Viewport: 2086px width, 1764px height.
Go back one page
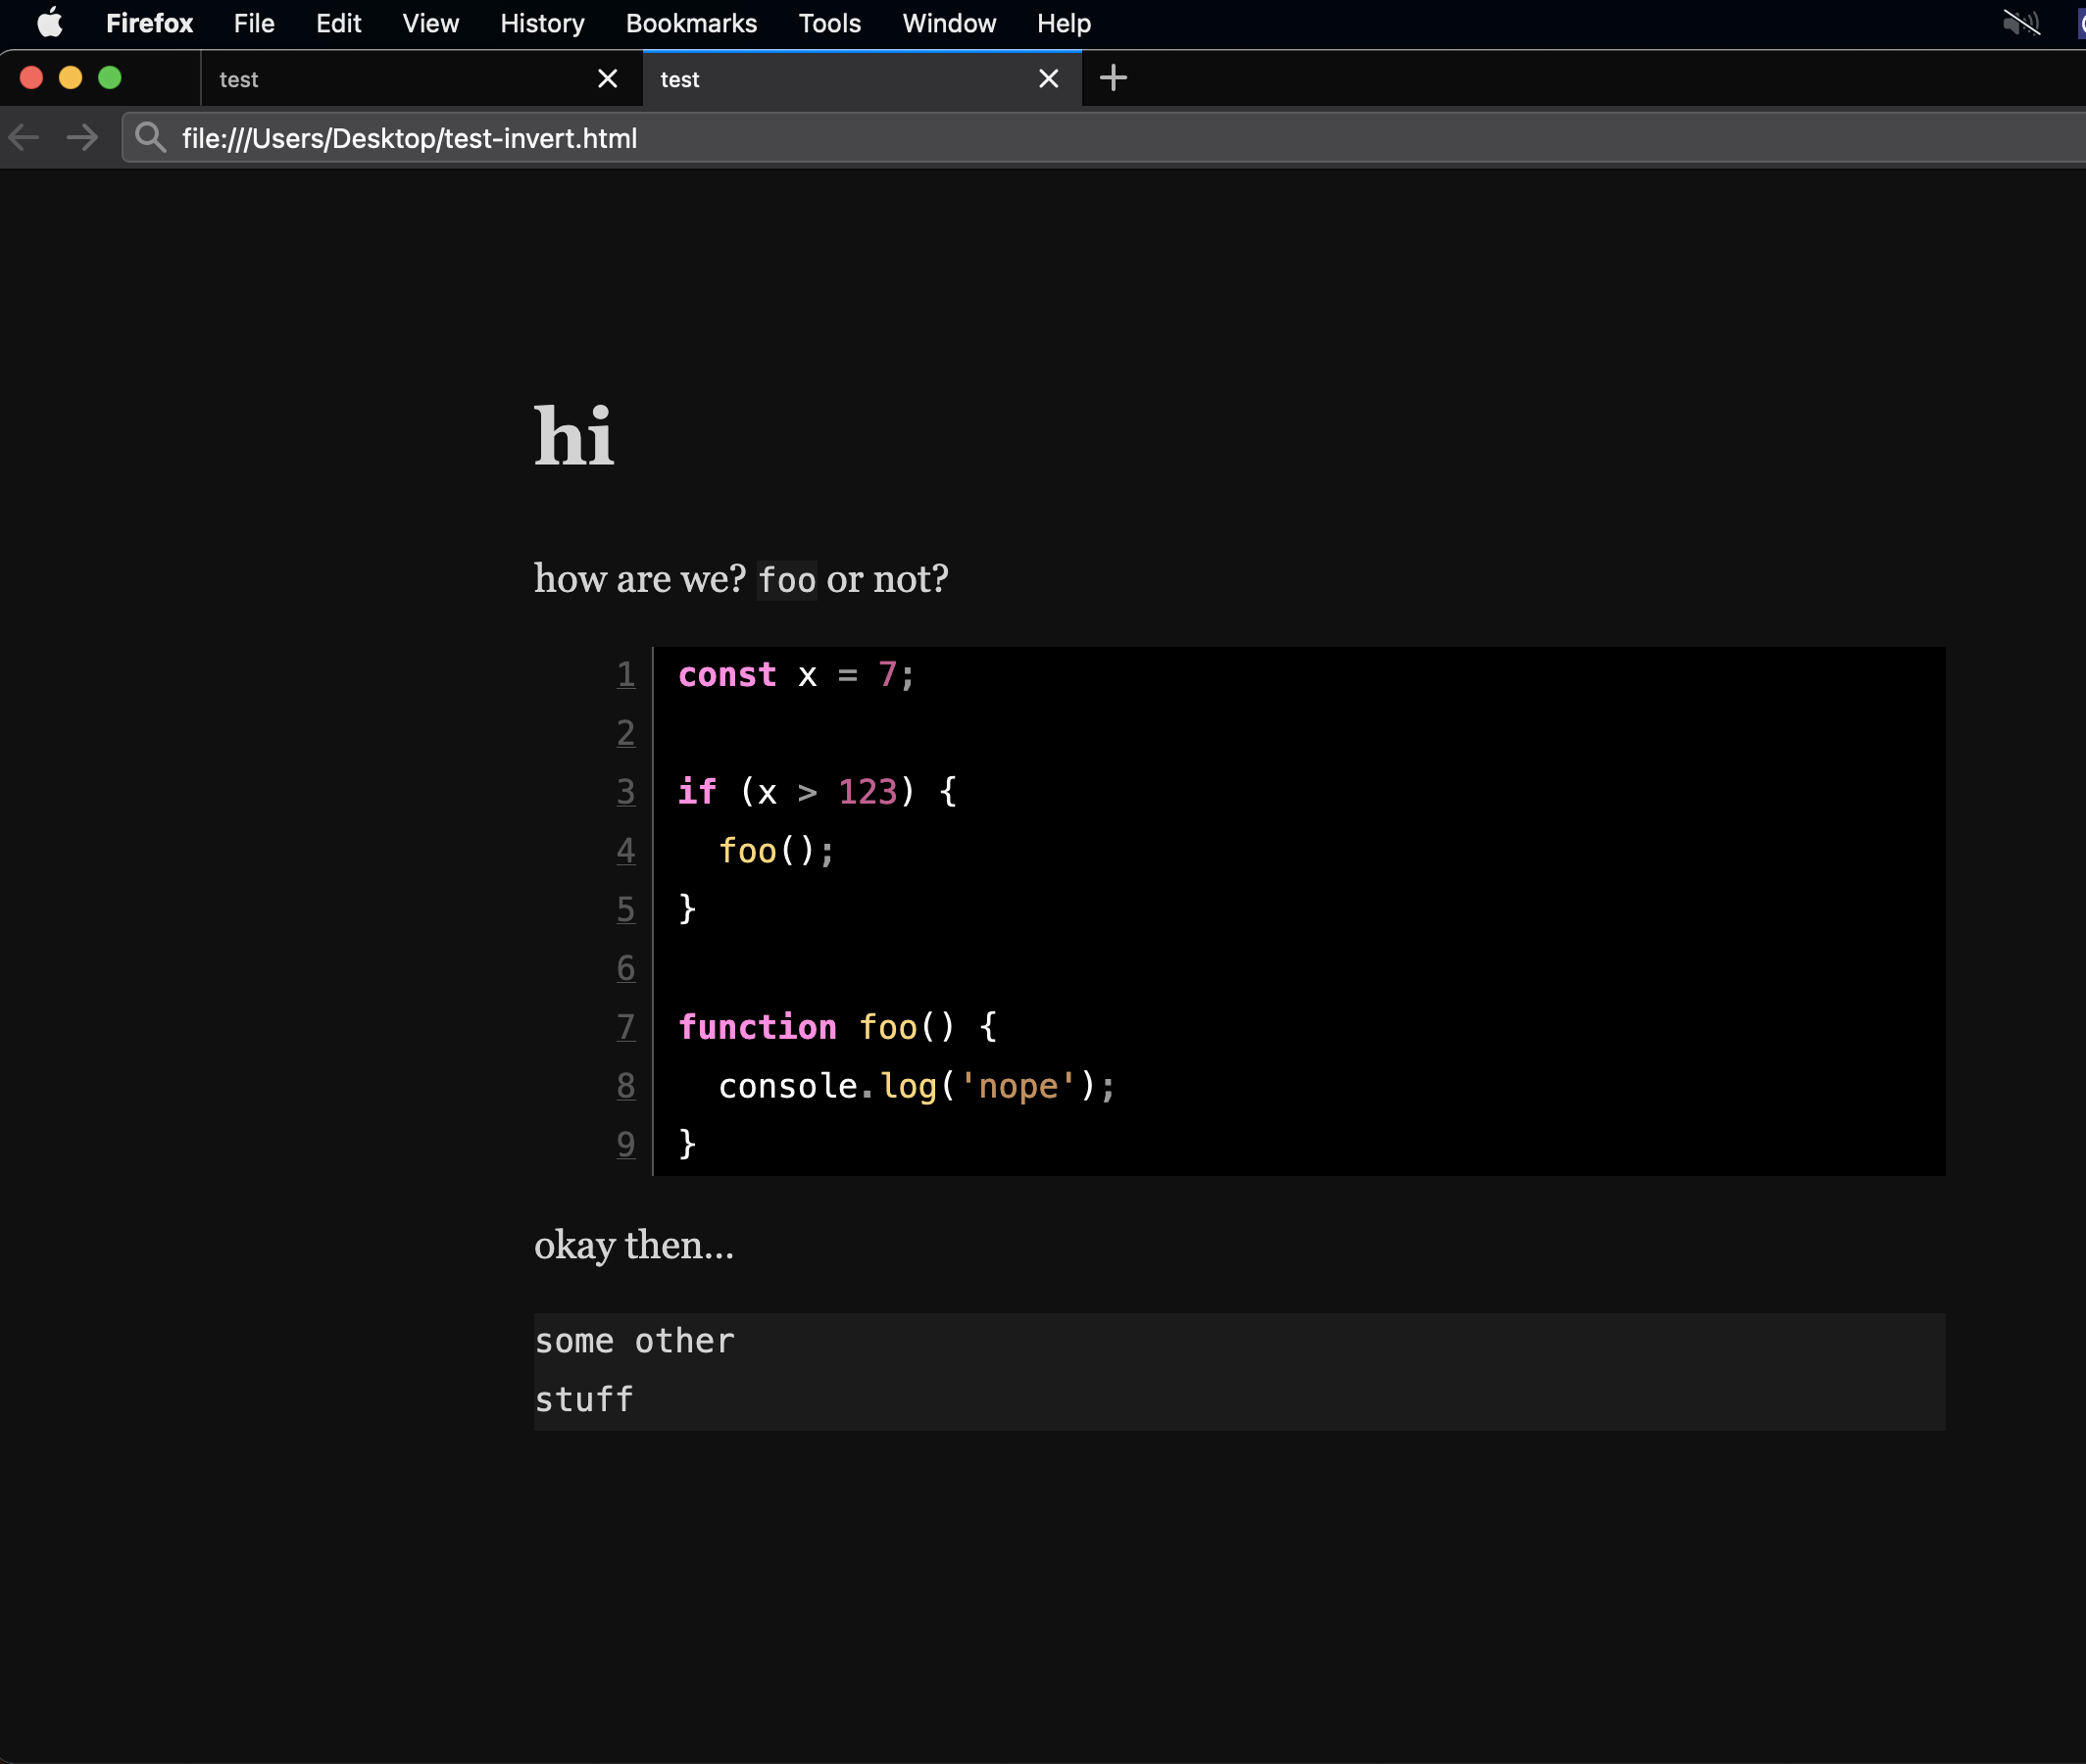24,137
